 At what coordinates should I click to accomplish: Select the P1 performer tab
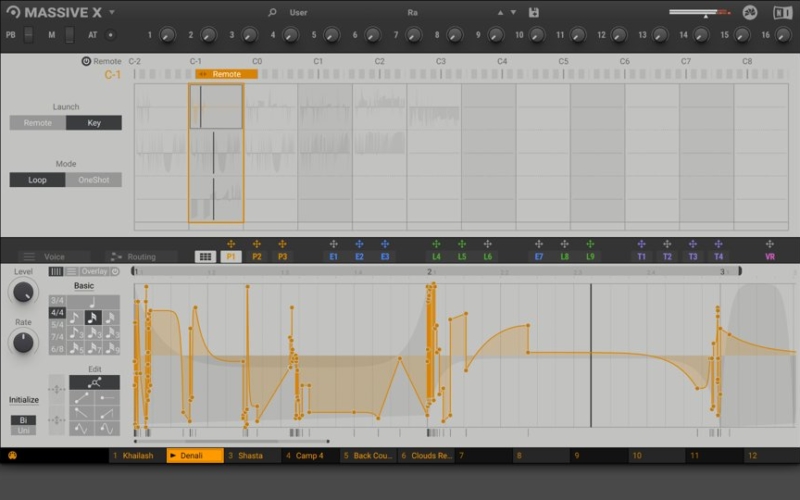tap(231, 257)
